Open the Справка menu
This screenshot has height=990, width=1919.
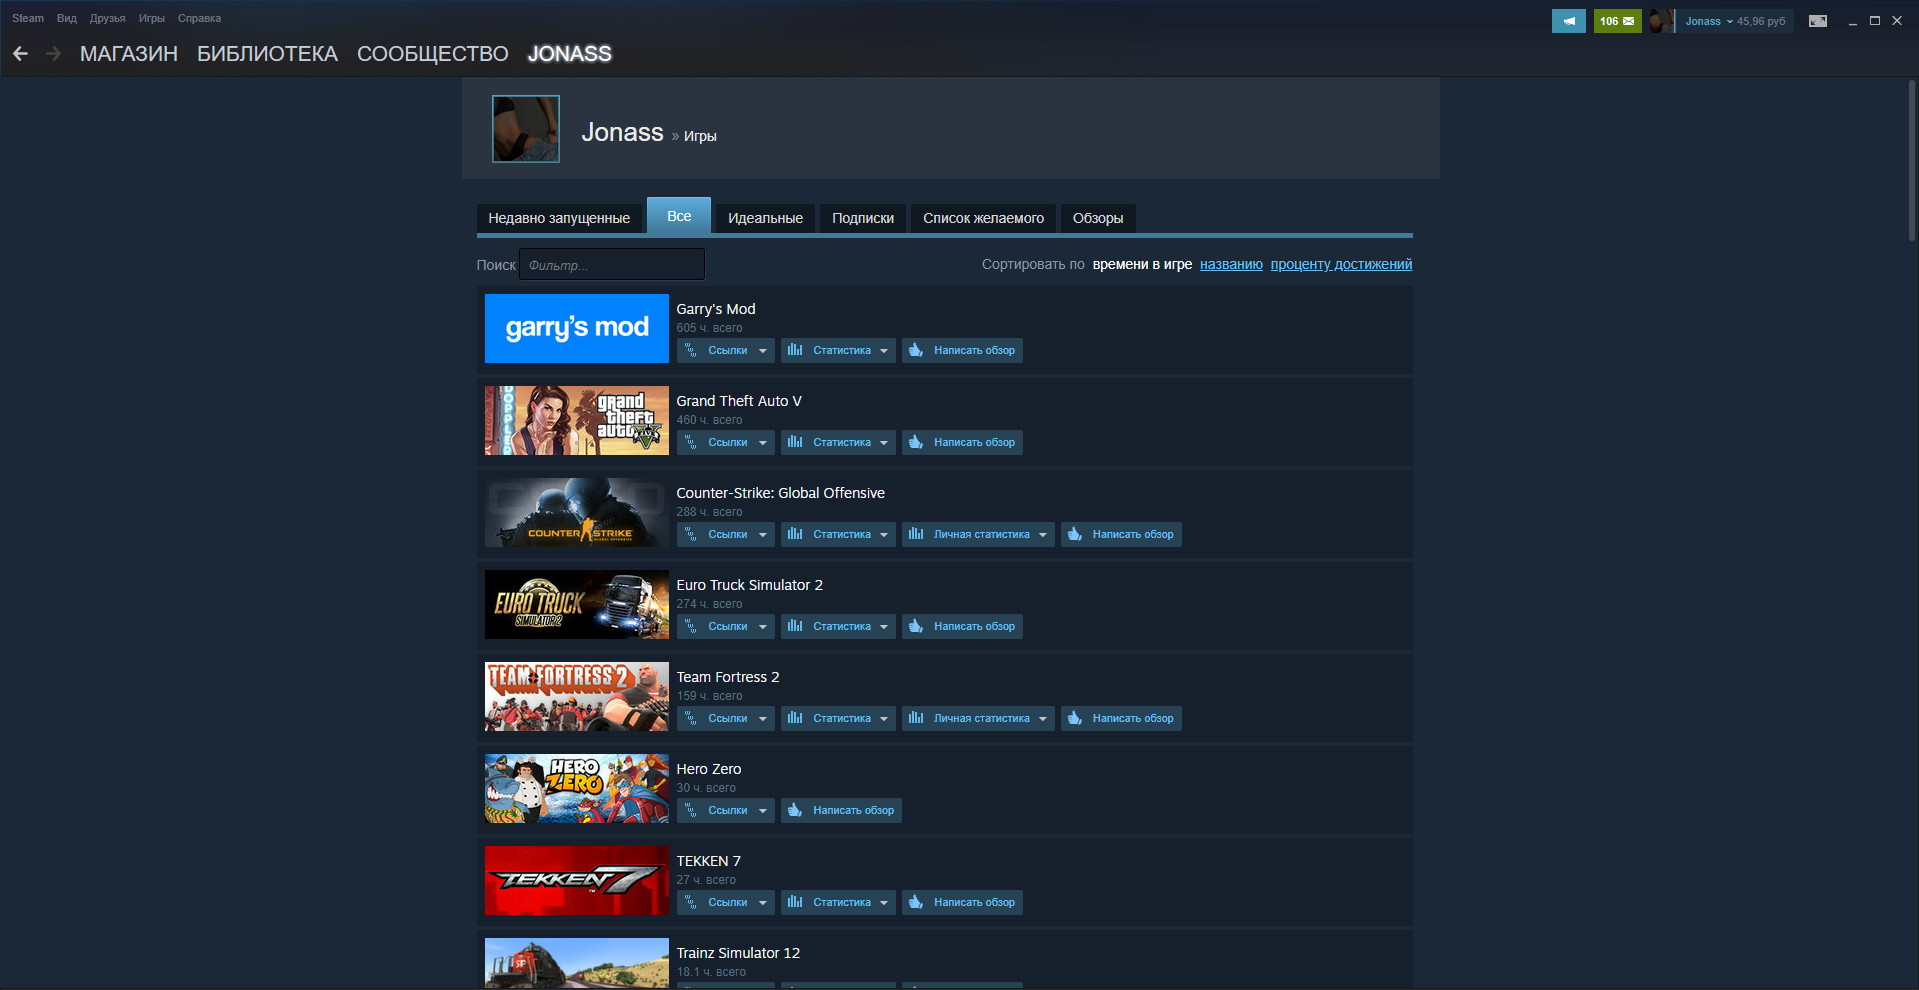[199, 18]
